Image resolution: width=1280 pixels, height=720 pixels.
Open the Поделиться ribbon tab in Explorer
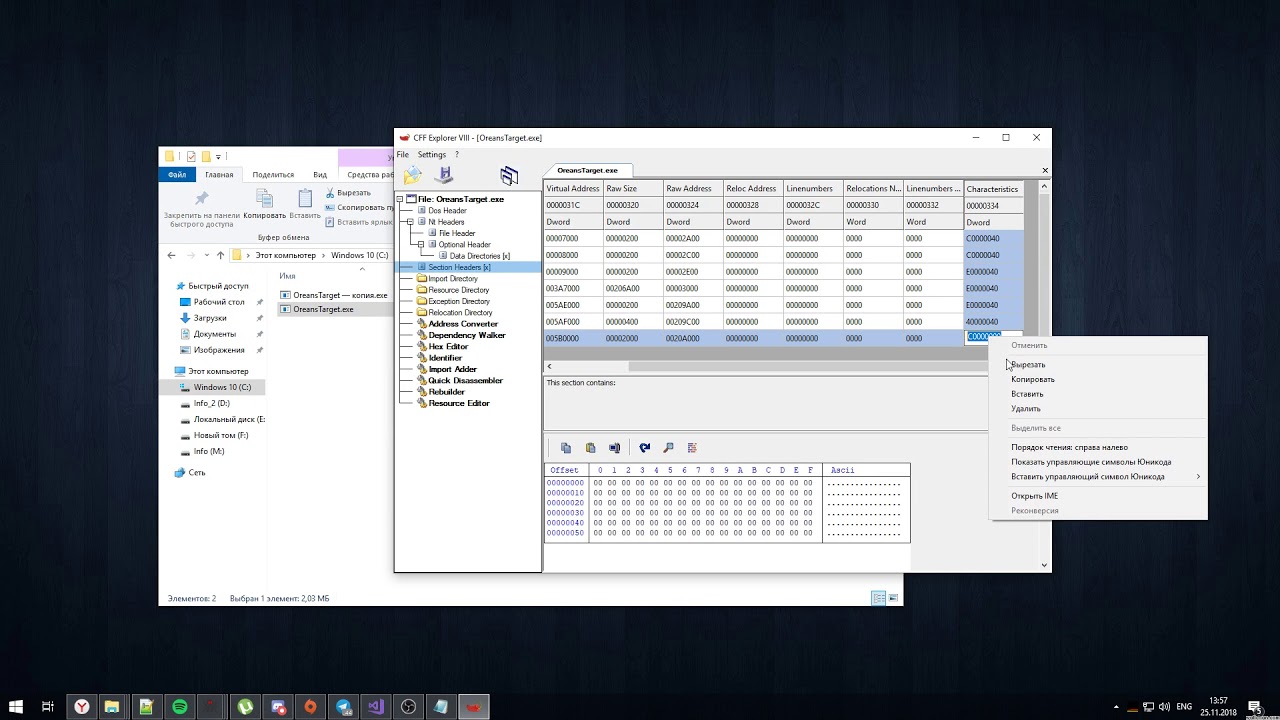coord(273,175)
